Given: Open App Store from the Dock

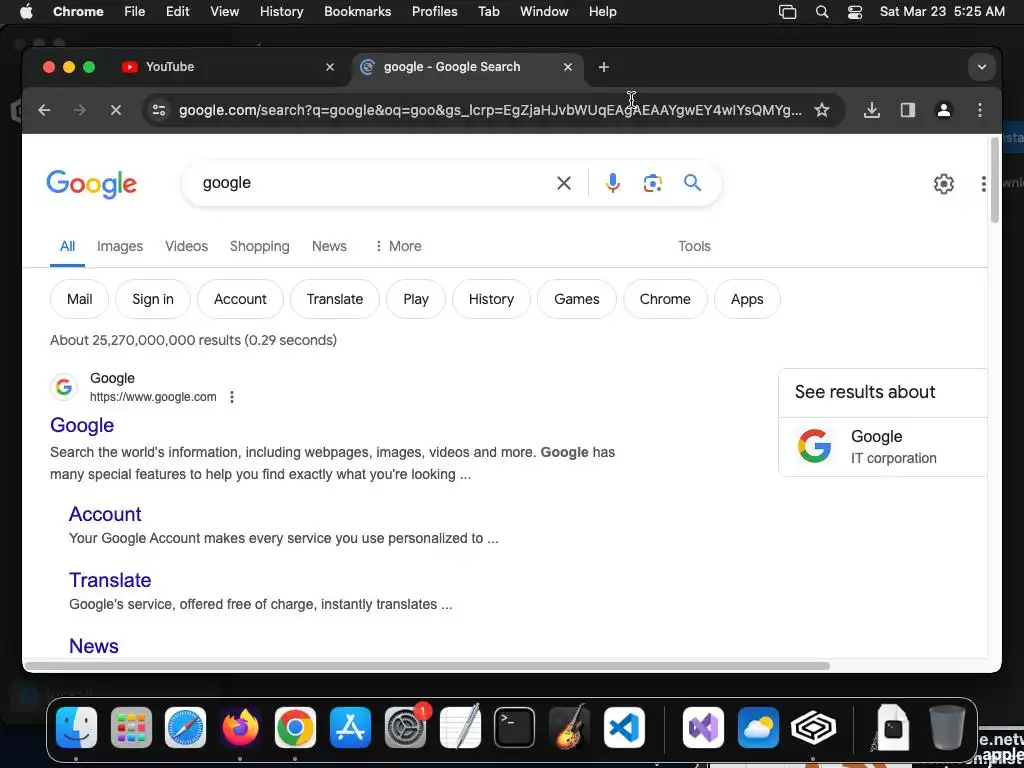Looking at the screenshot, I should [350, 728].
